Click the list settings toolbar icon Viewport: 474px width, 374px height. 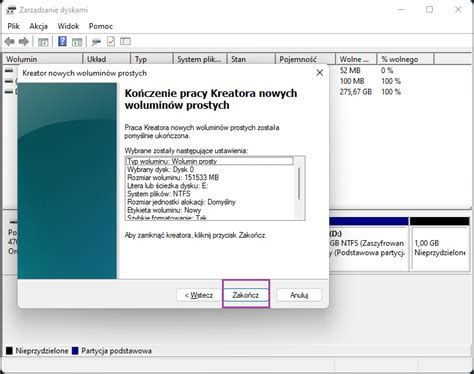click(x=125, y=41)
